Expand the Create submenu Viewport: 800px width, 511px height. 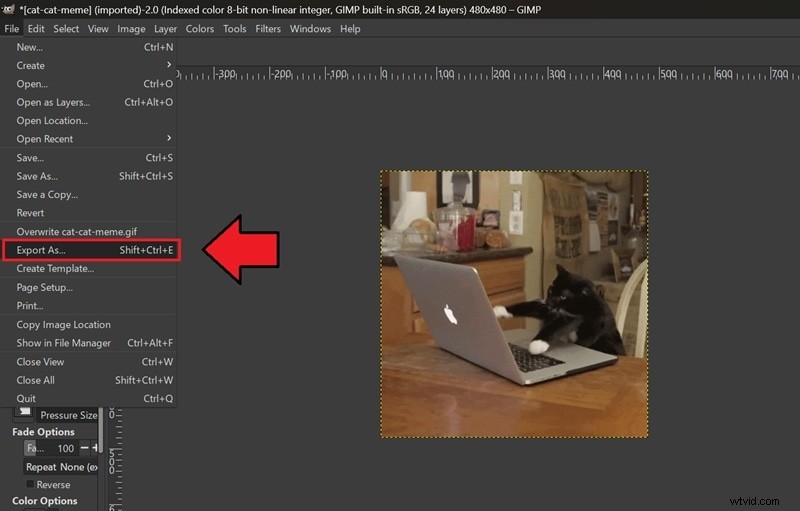89,65
